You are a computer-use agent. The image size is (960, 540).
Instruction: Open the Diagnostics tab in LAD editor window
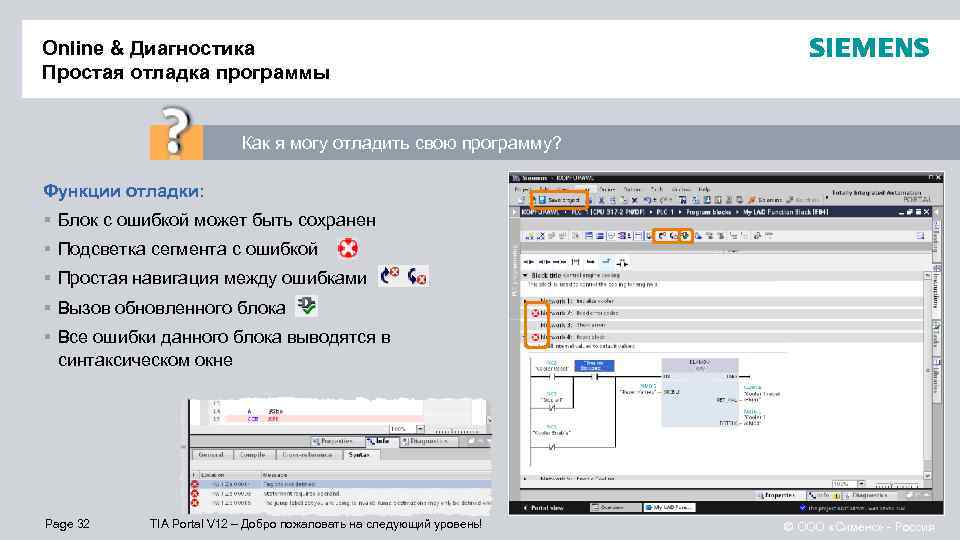[868, 495]
